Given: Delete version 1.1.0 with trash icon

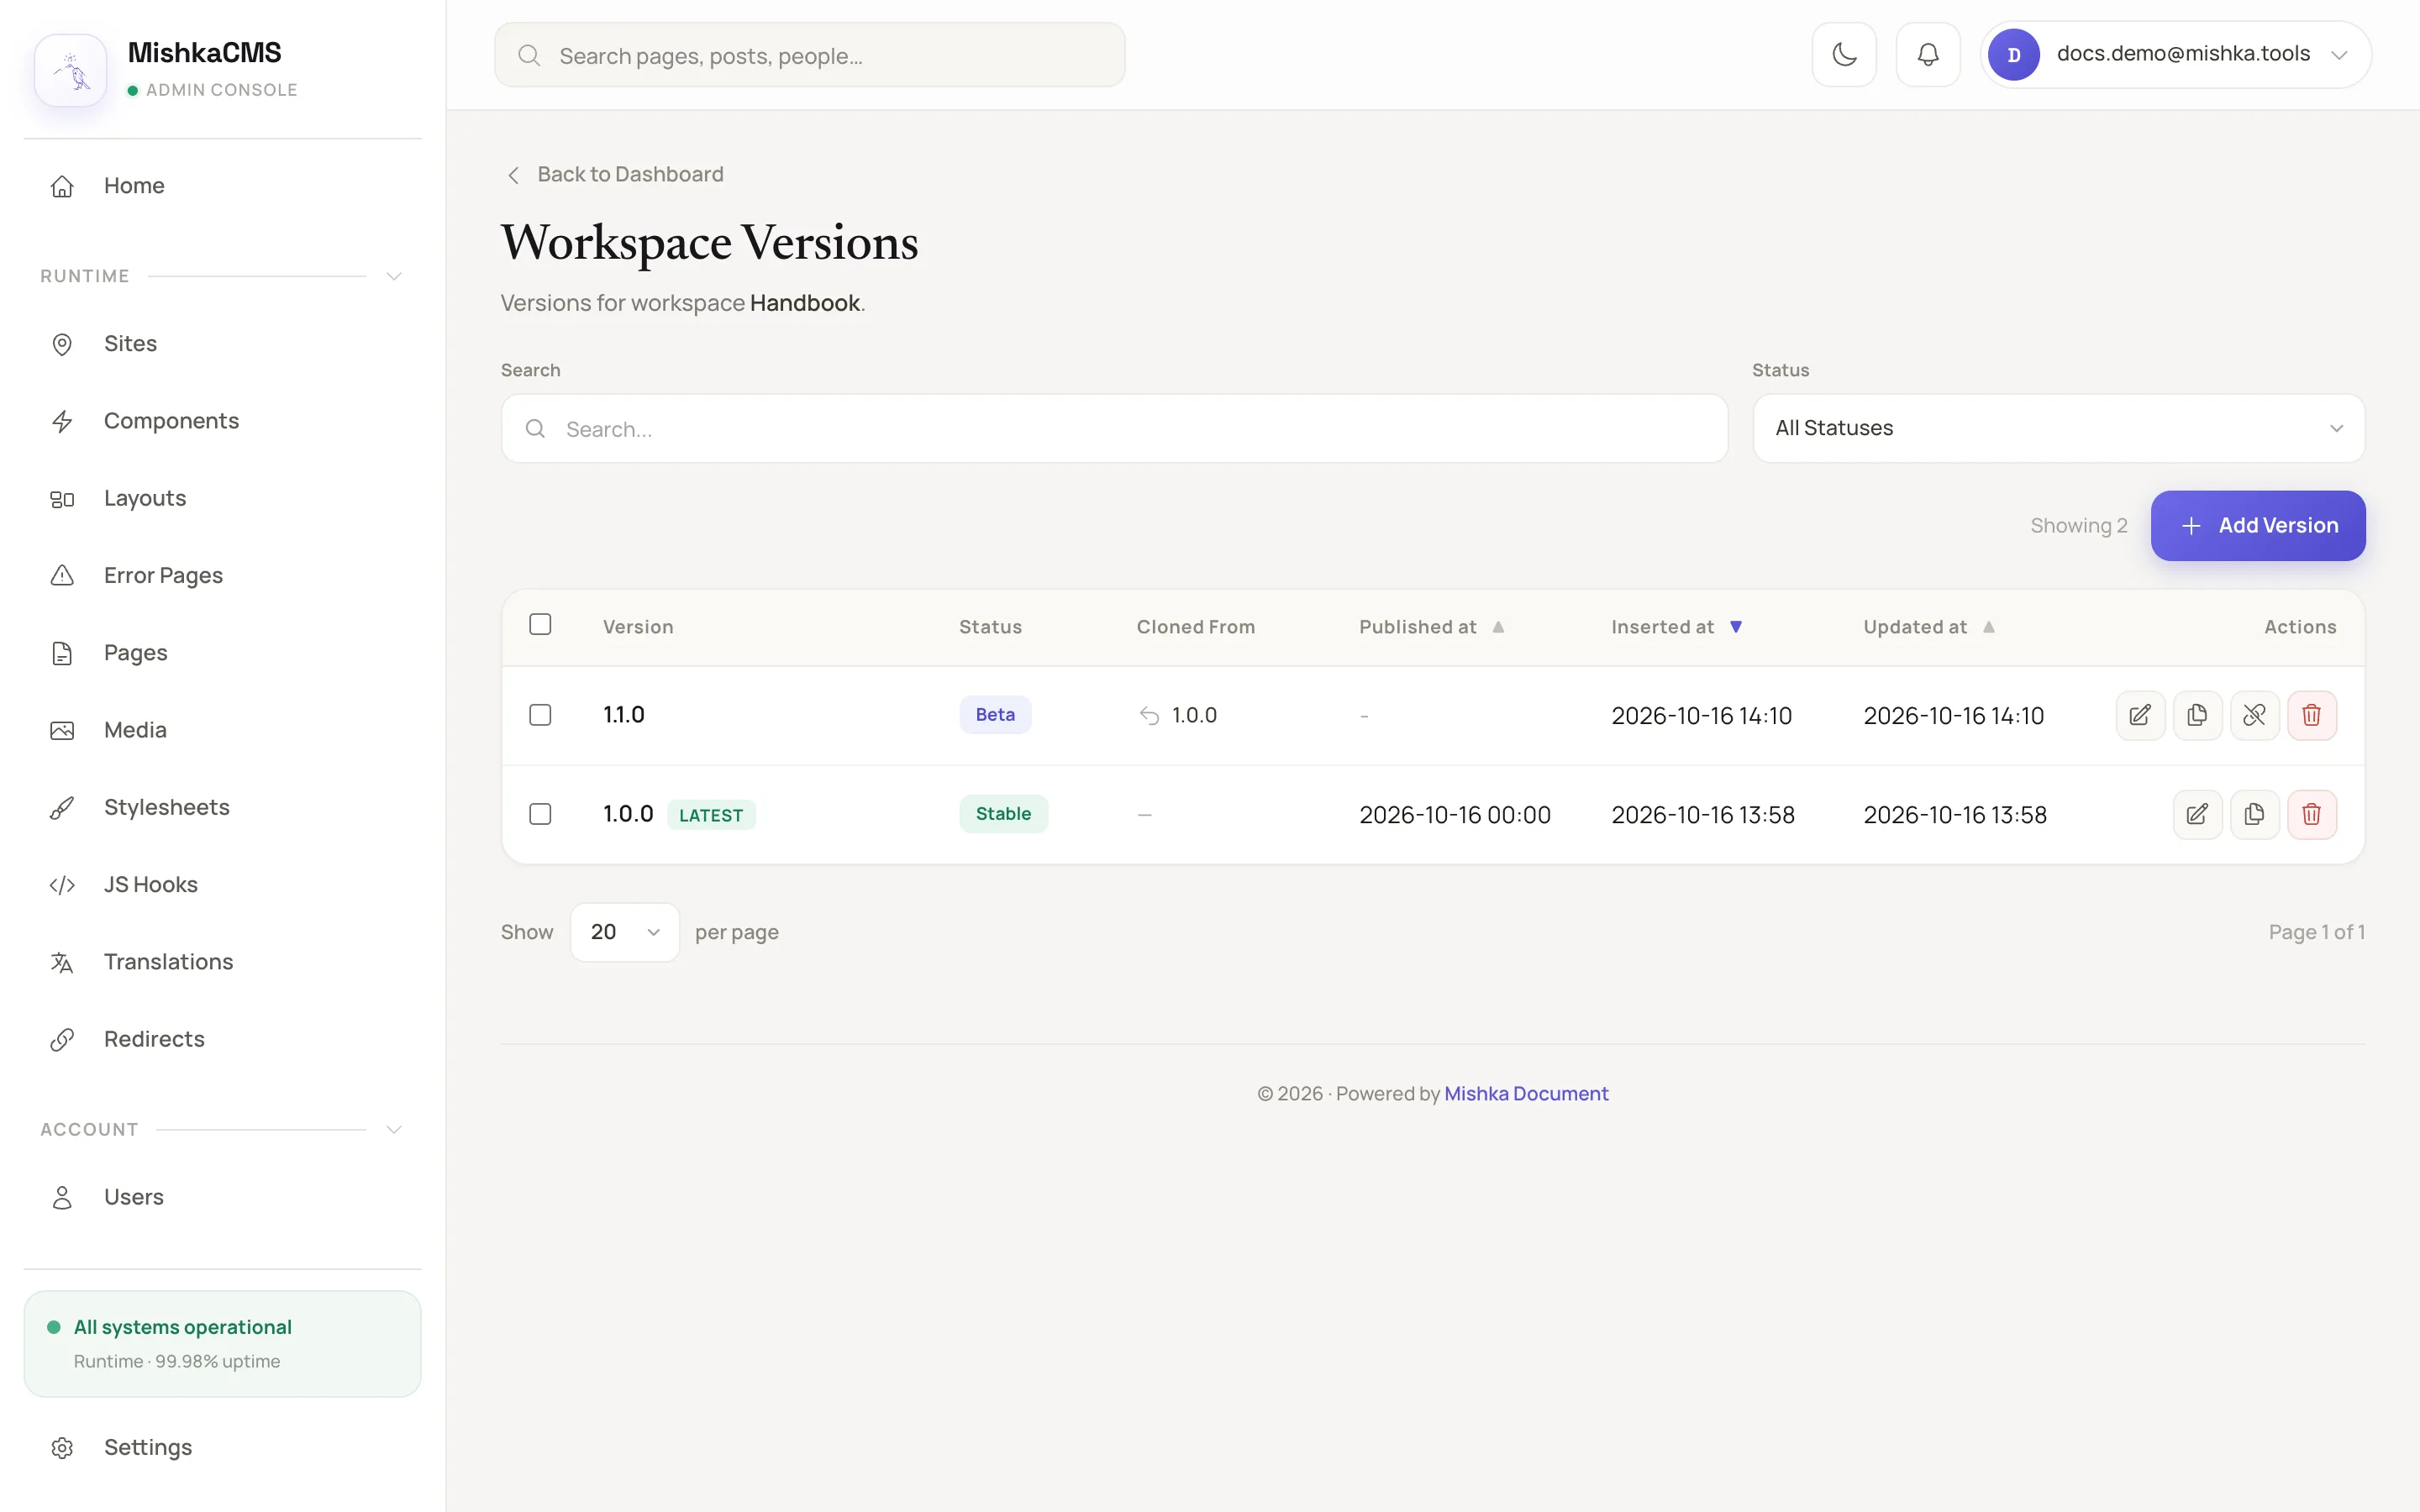Looking at the screenshot, I should 2311,715.
